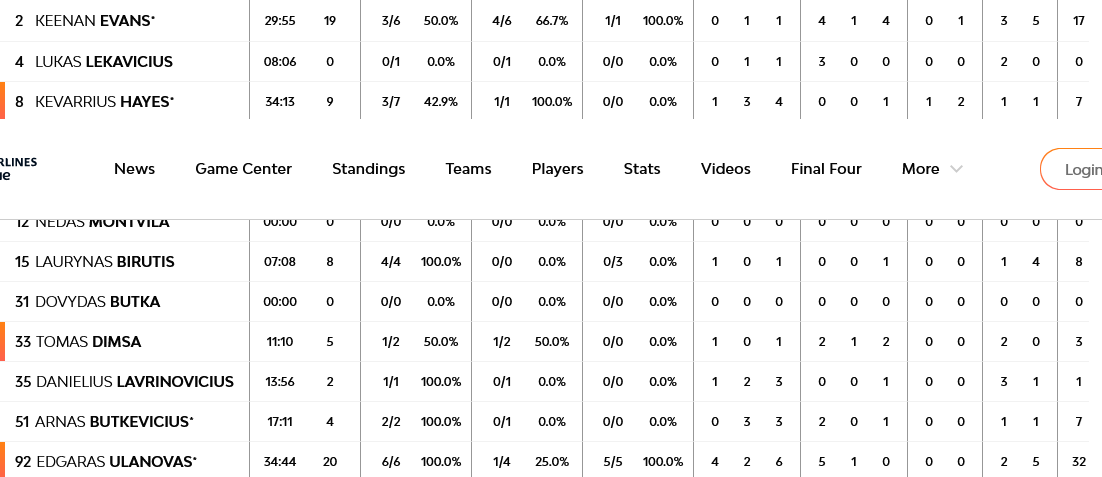This screenshot has height=477, width=1102.
Task: Go to Game Center page
Action: [243, 169]
